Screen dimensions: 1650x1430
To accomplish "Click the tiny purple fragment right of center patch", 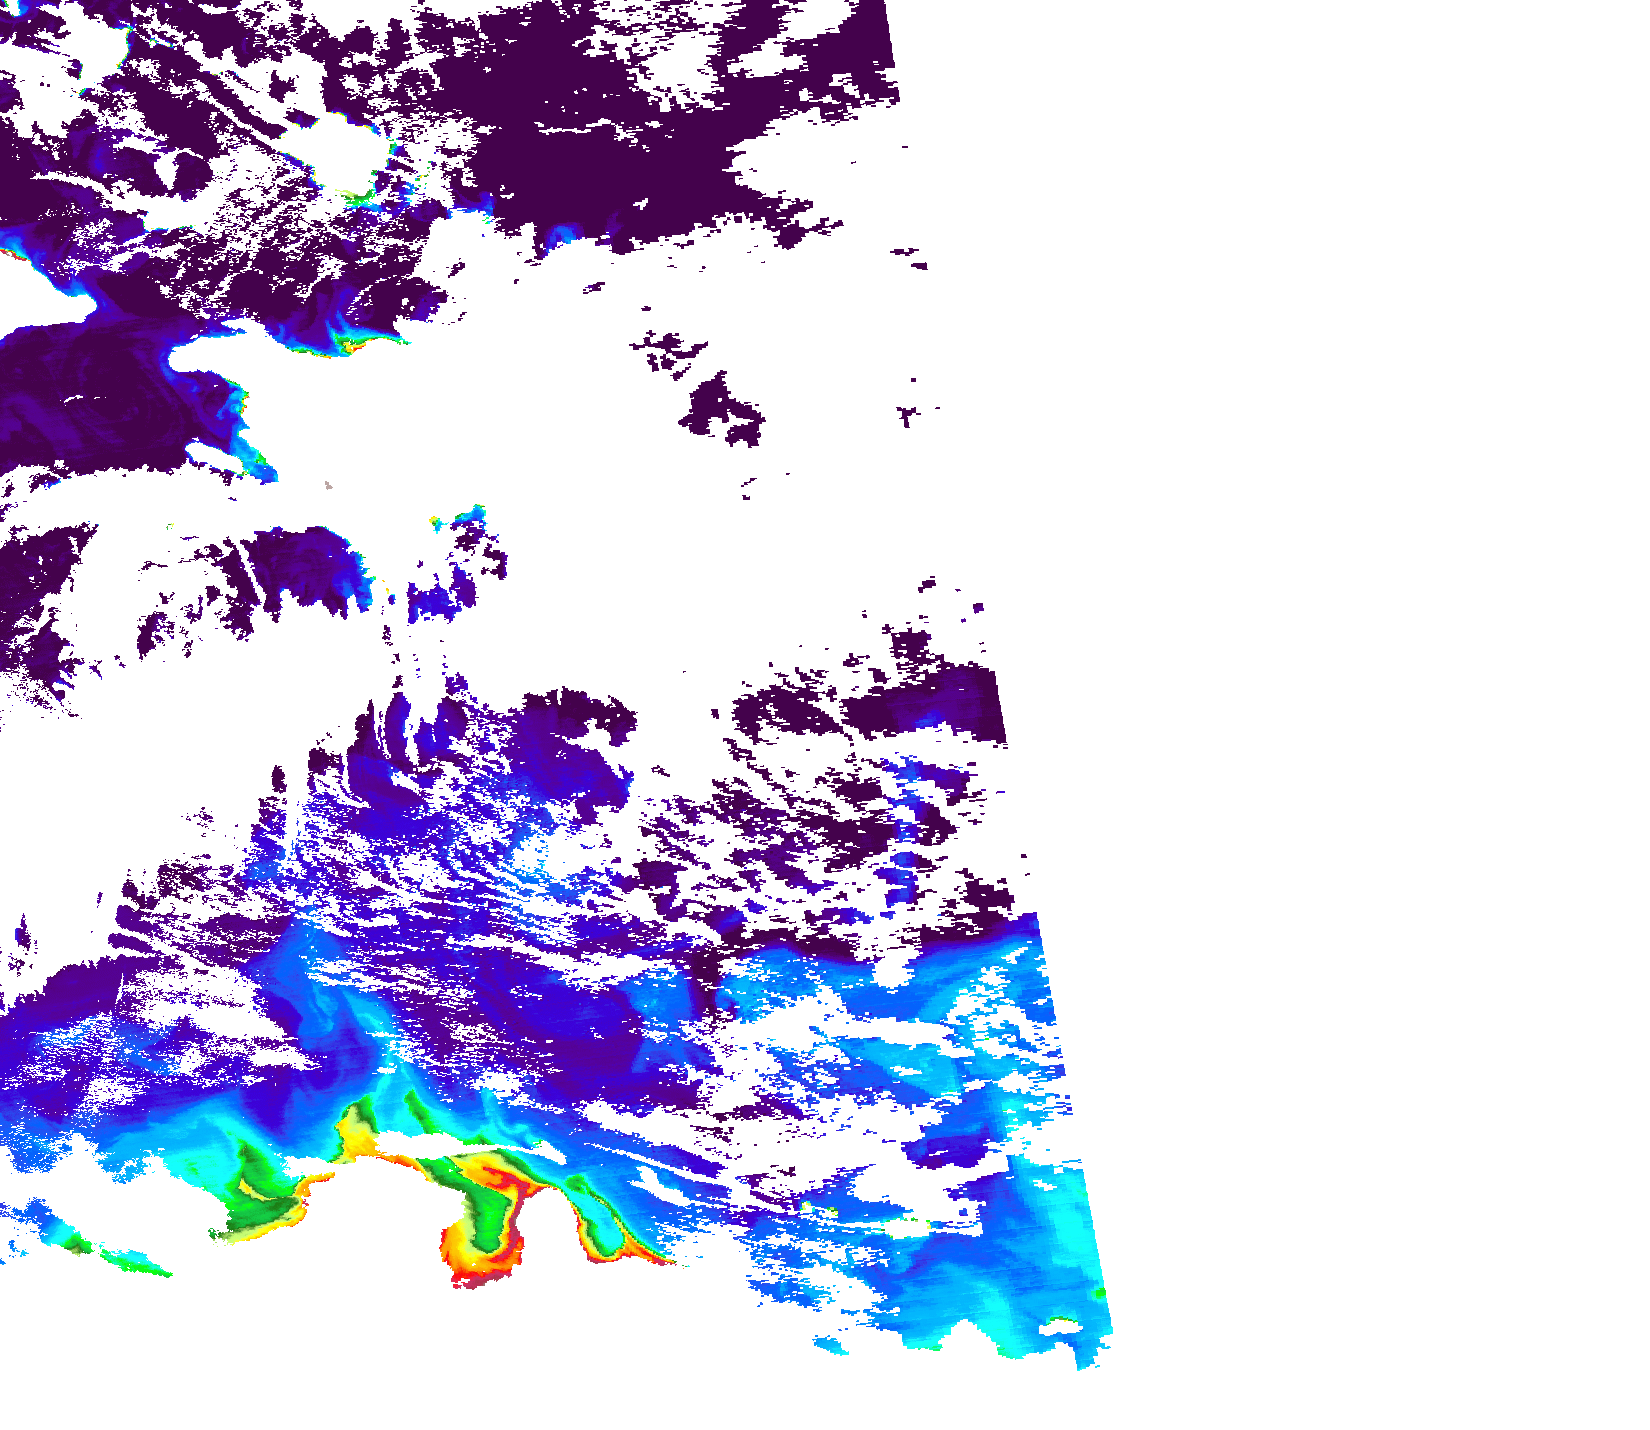I will tap(907, 414).
